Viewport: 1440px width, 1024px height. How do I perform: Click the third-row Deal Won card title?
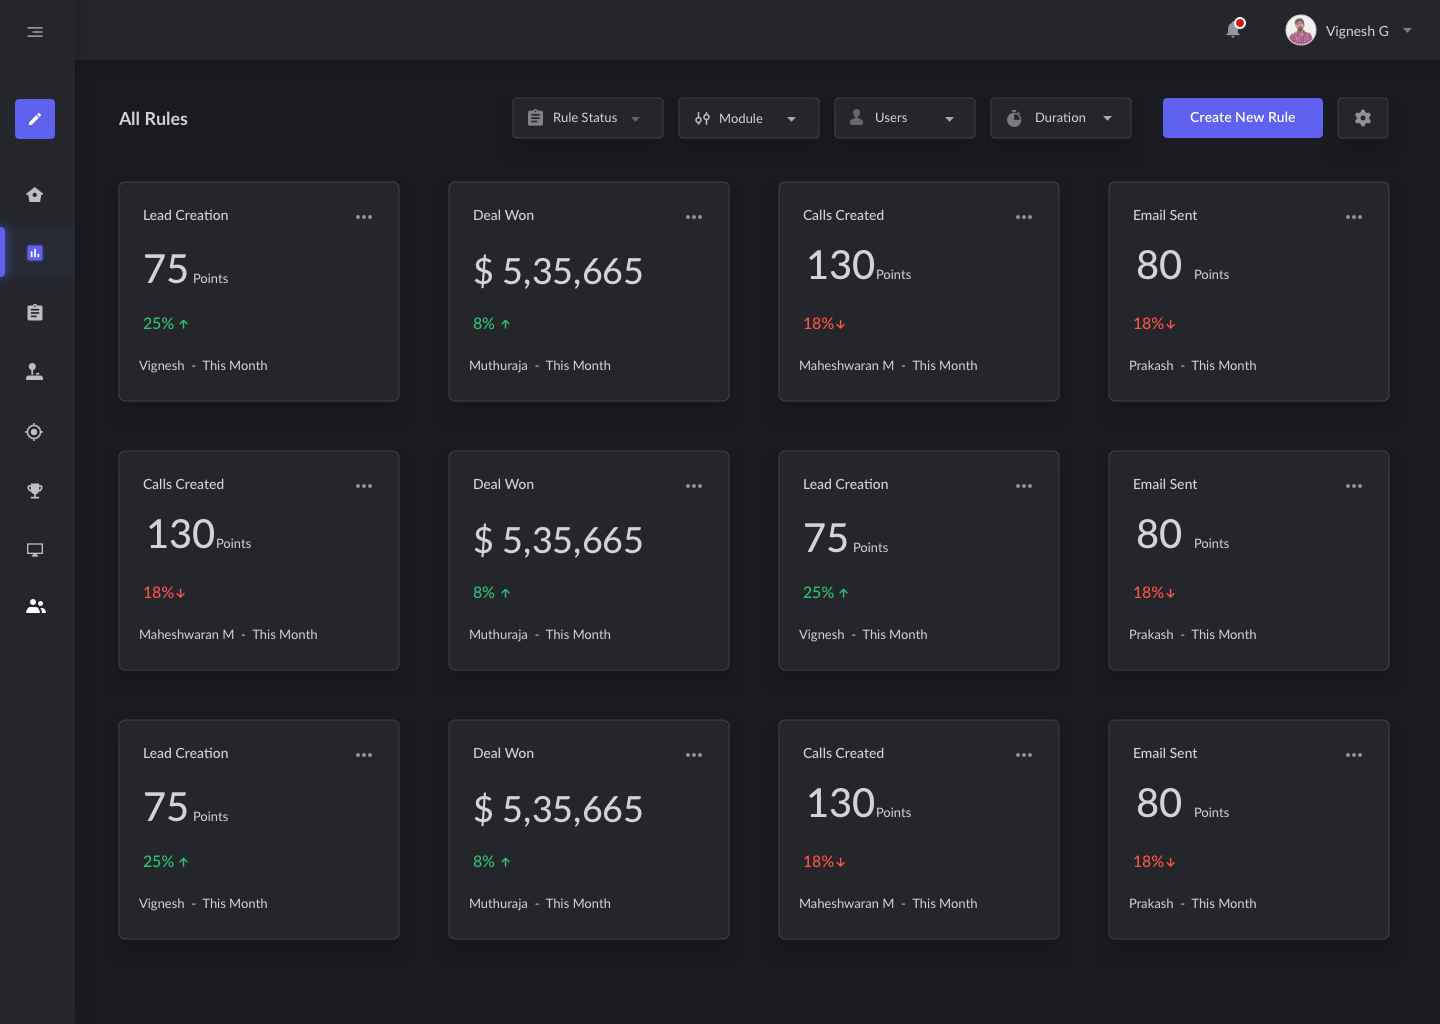[x=503, y=753]
